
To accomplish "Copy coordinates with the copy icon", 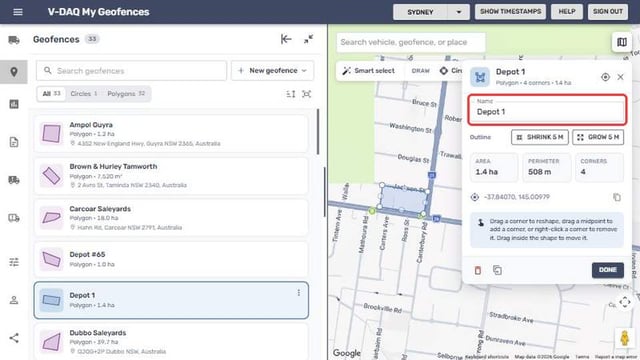I will pos(617,197).
